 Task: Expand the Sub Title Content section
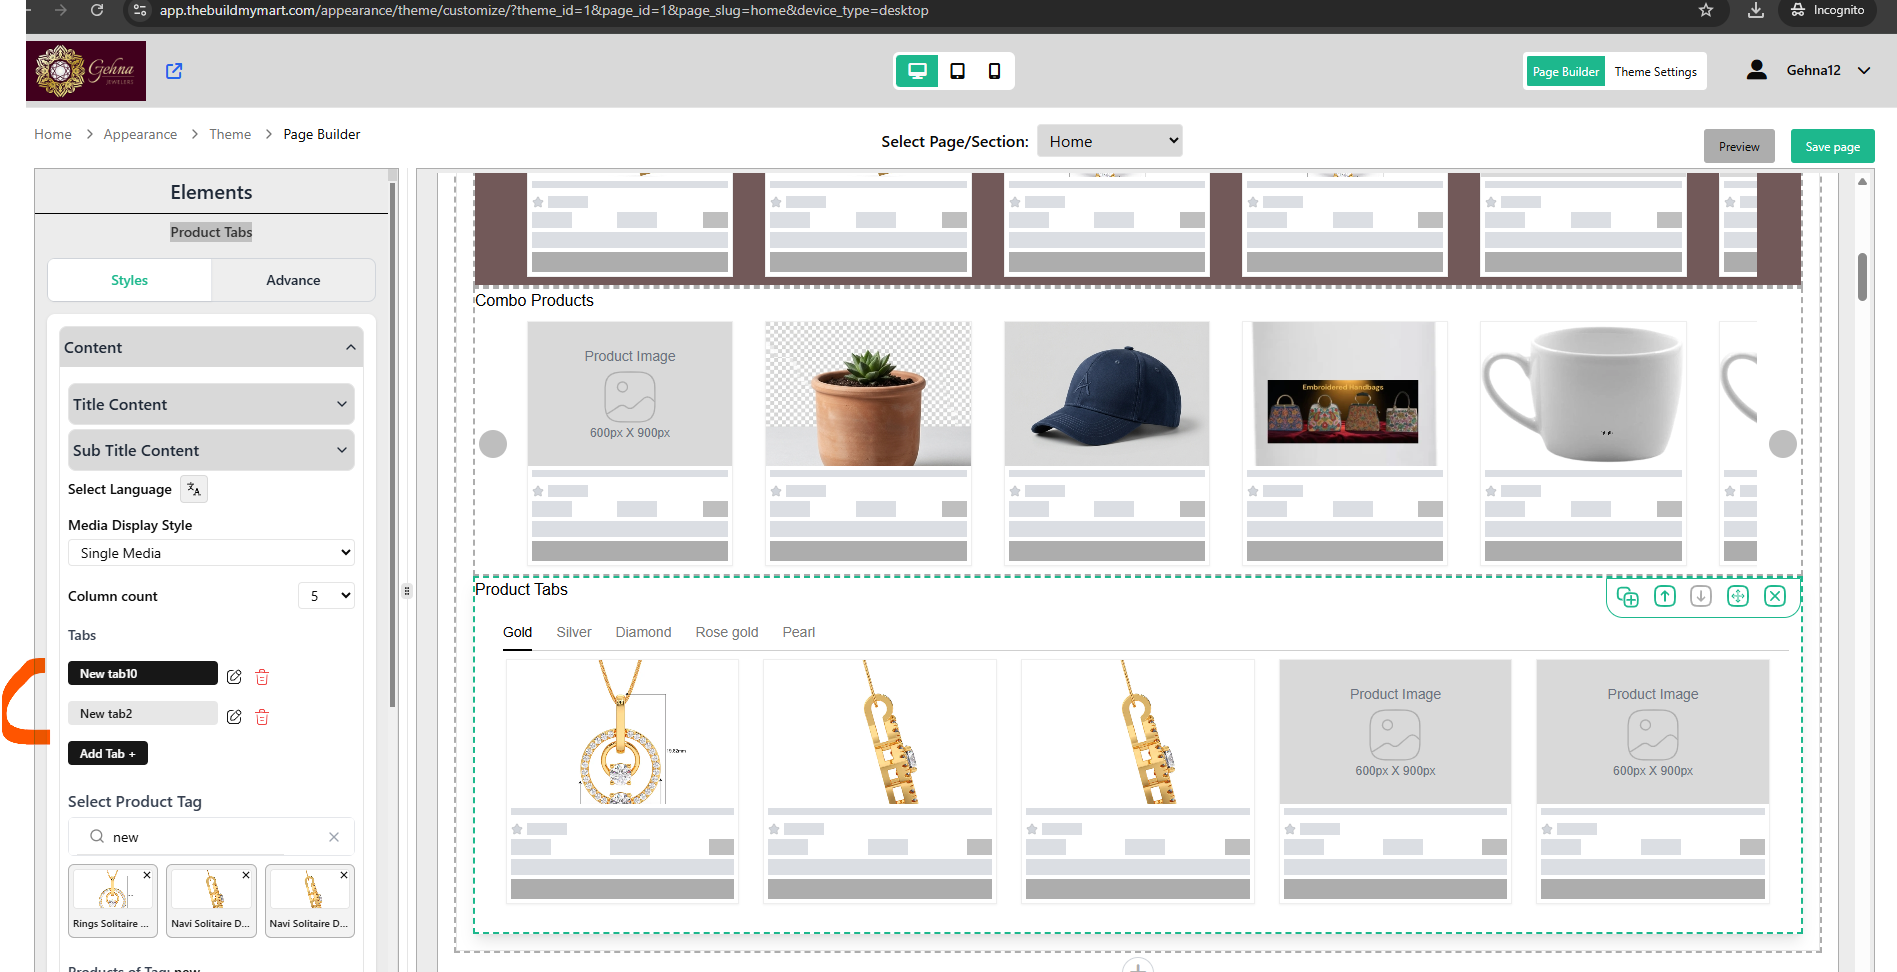pyautogui.click(x=211, y=450)
